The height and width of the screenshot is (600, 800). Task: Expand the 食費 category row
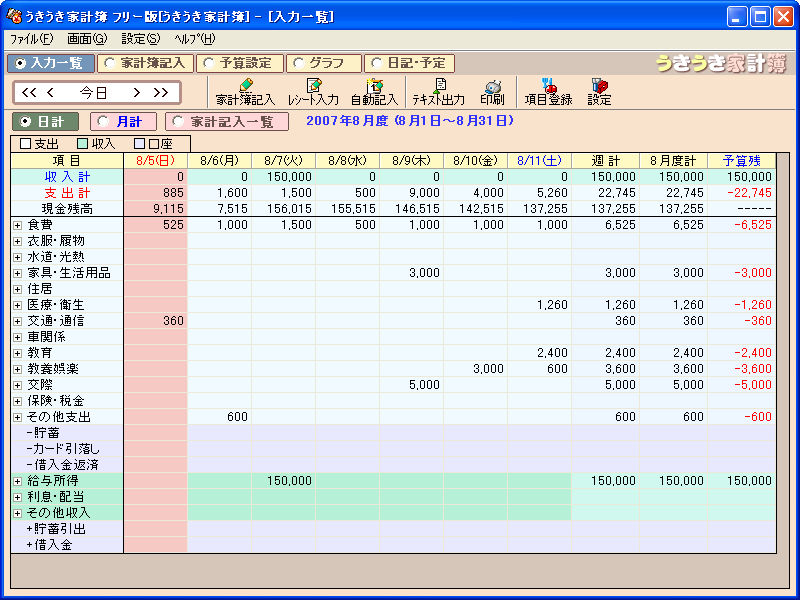[17, 226]
